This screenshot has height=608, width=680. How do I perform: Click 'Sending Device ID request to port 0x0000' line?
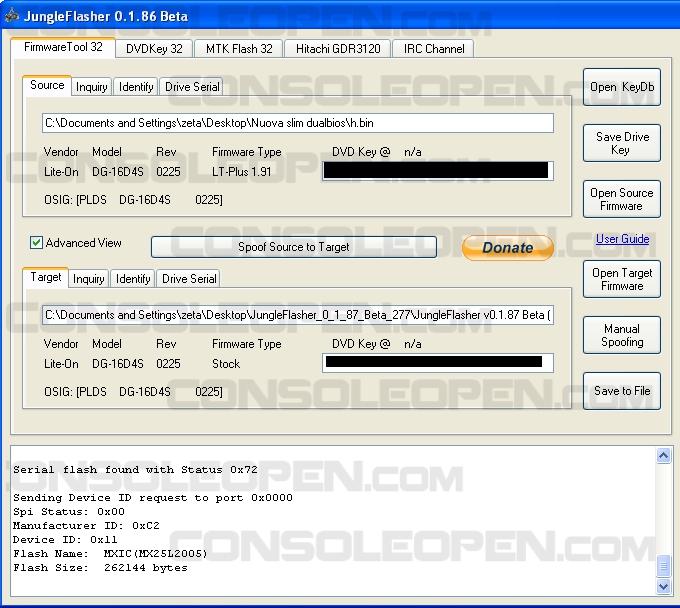(x=153, y=498)
